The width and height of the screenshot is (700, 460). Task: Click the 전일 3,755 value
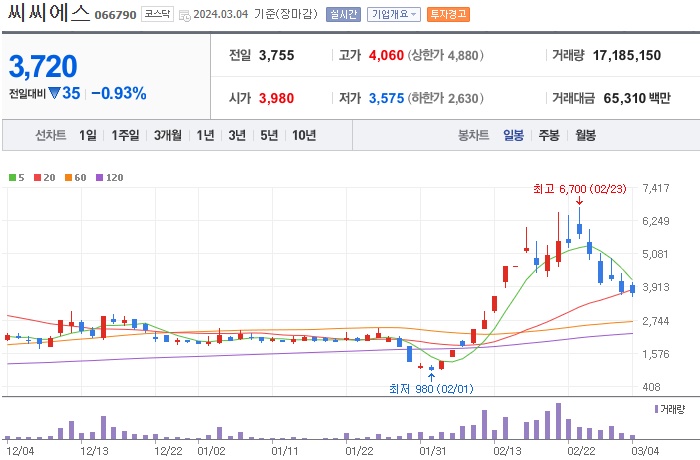tap(276, 55)
